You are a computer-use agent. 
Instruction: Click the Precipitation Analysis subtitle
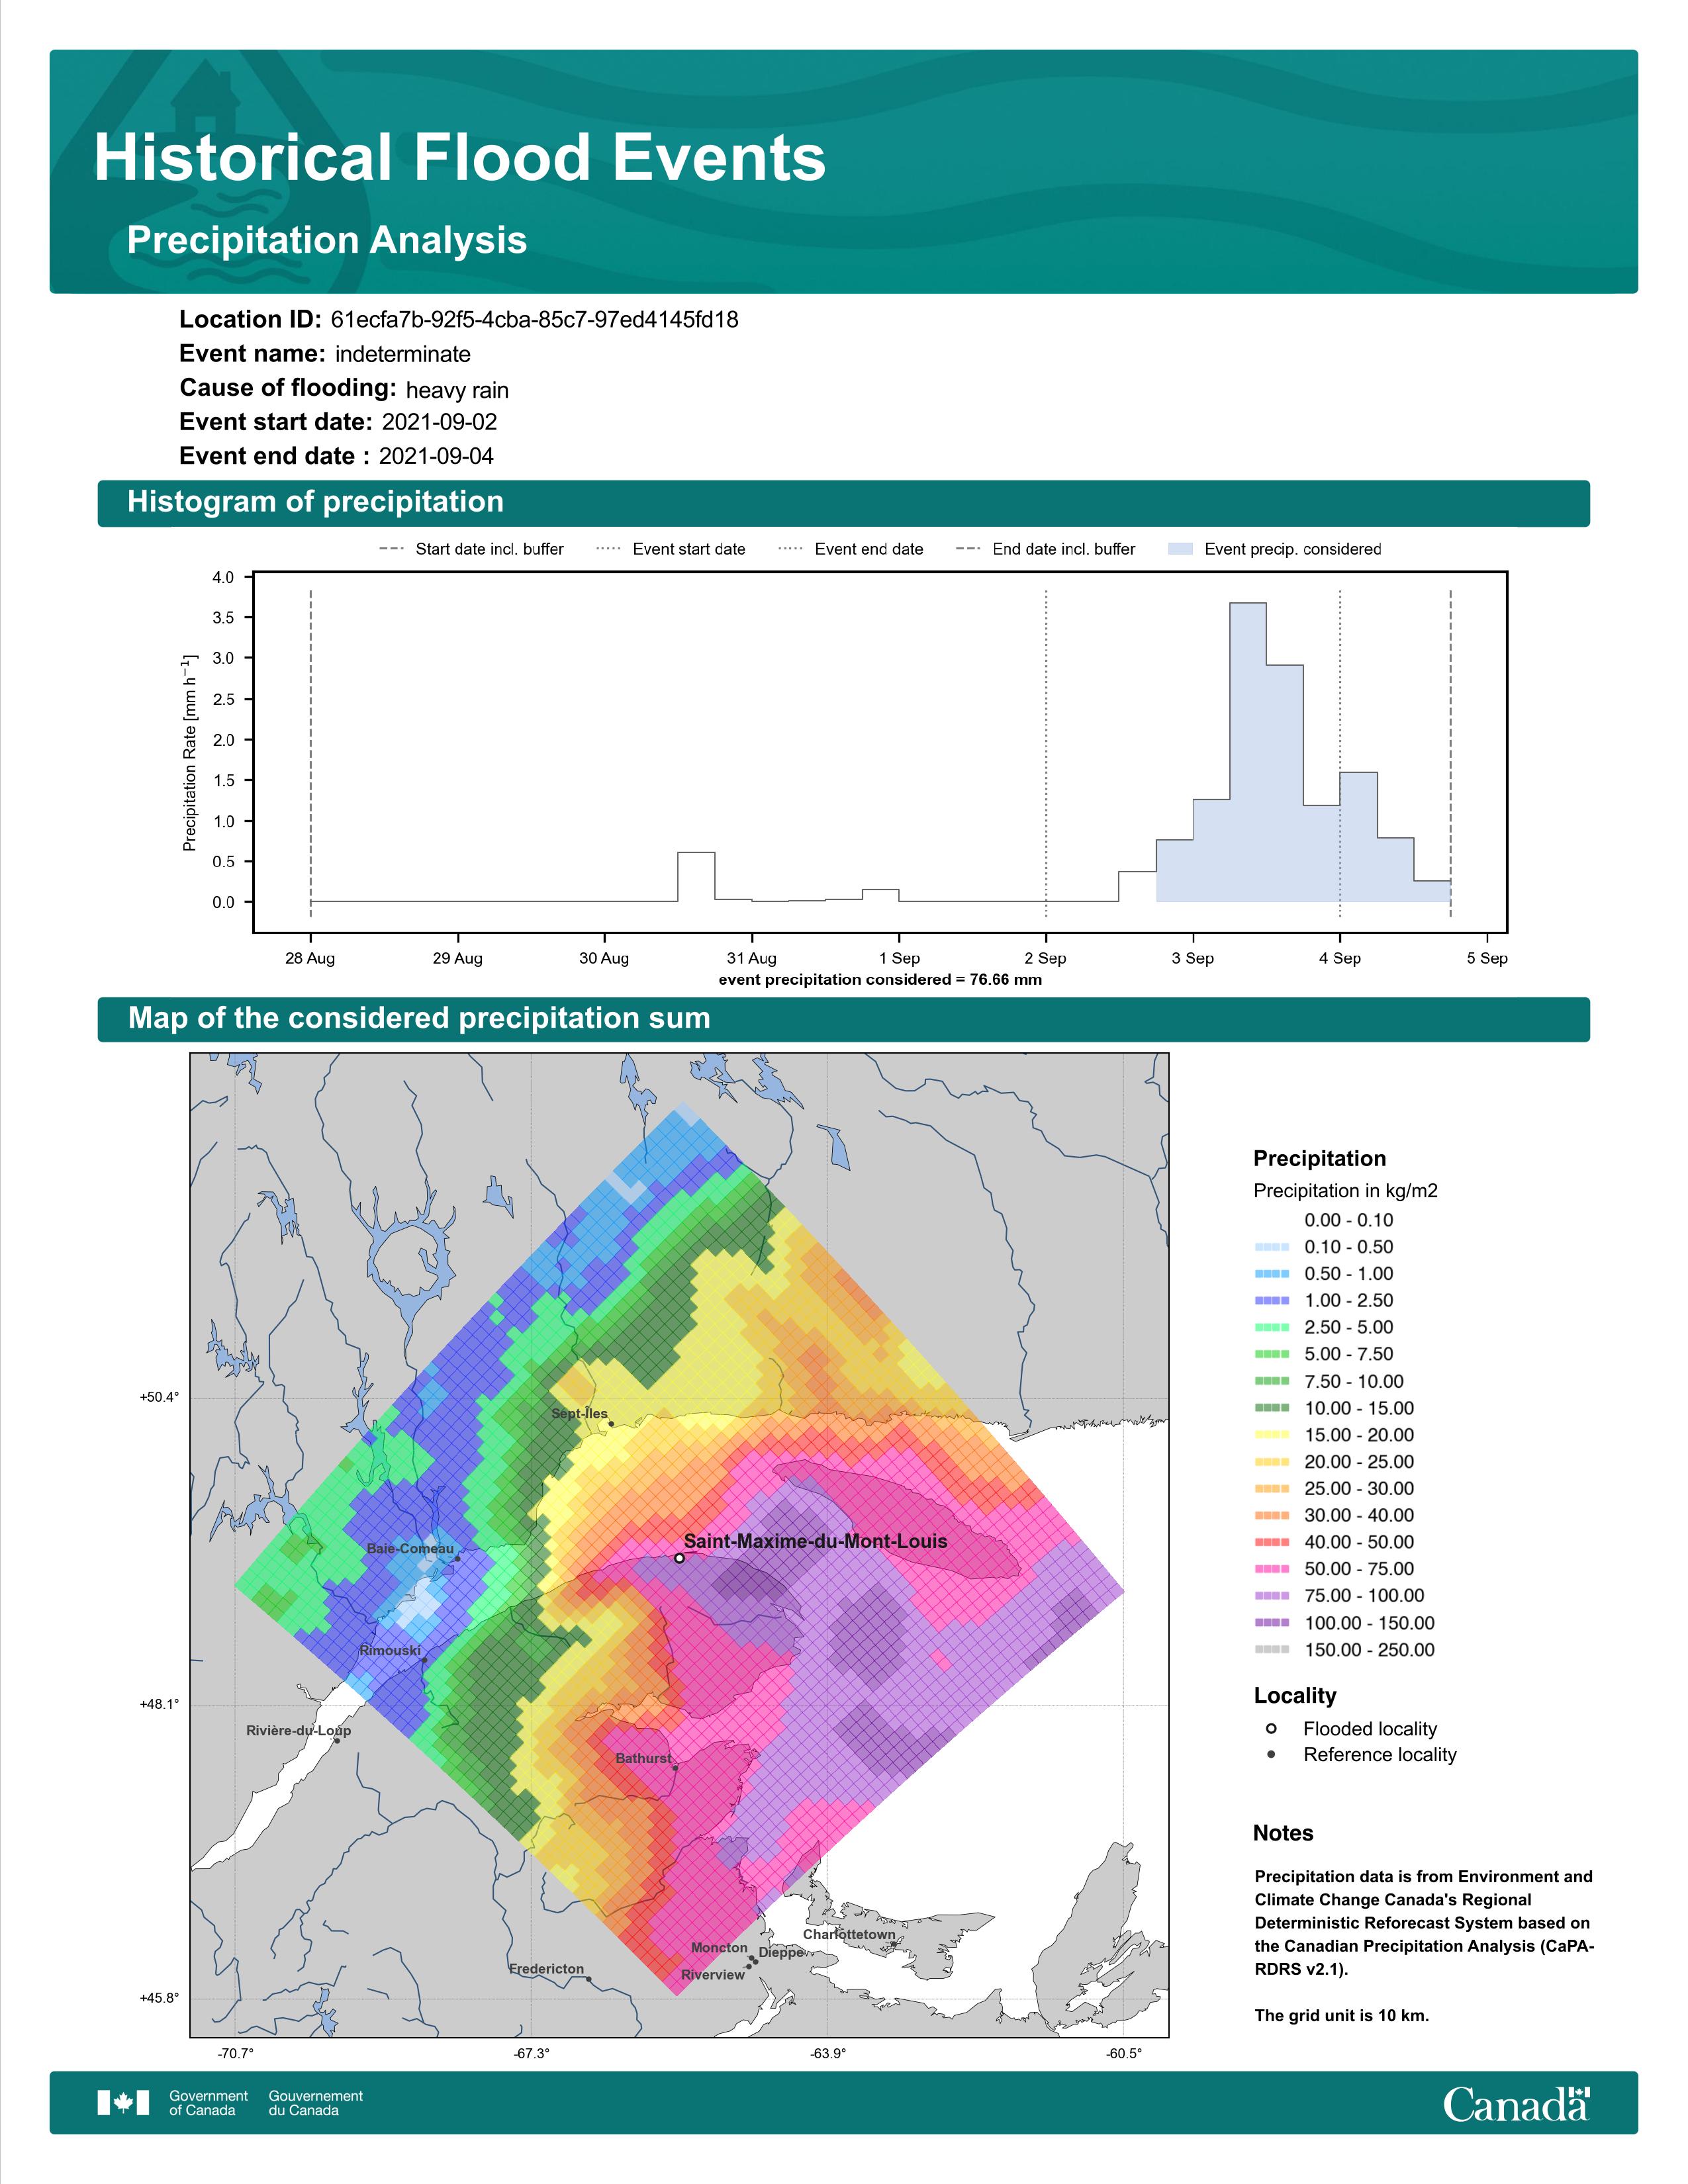point(327,240)
